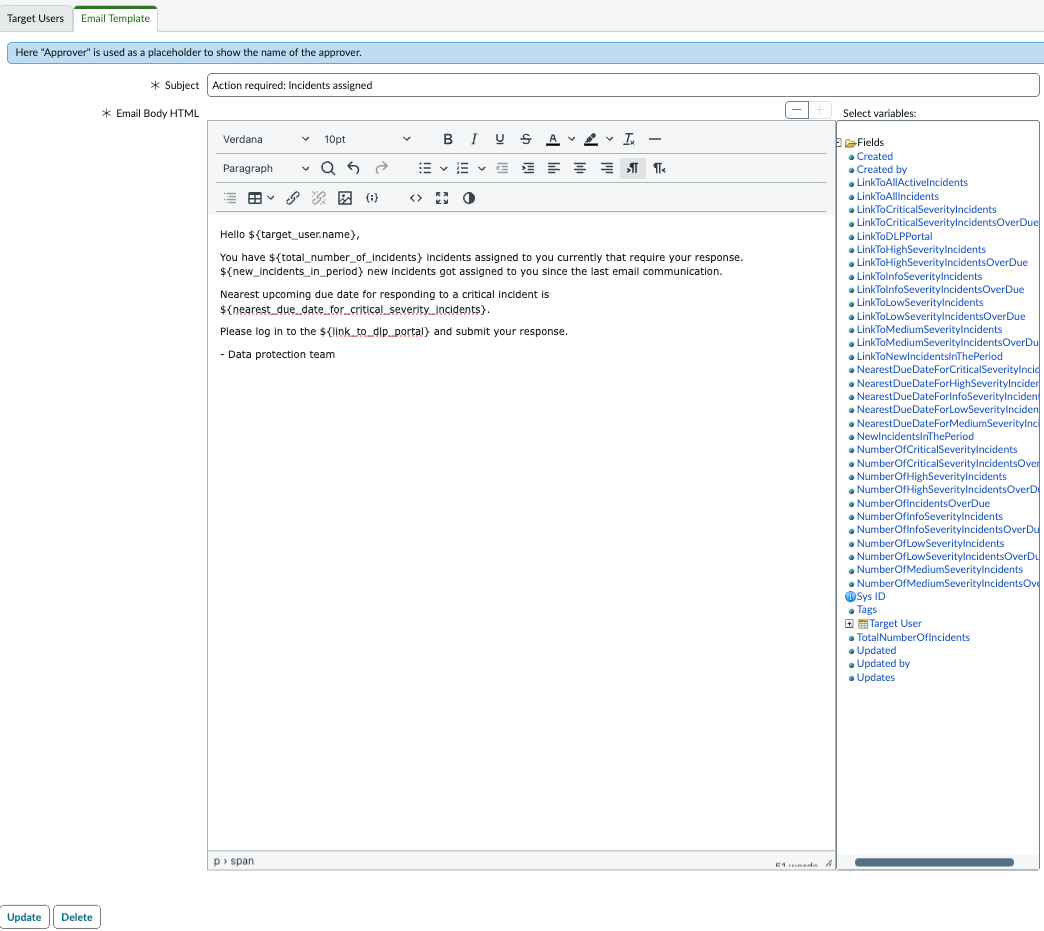This screenshot has width=1044, height=931.
Task: Apply the background highlight color
Action: (591, 139)
